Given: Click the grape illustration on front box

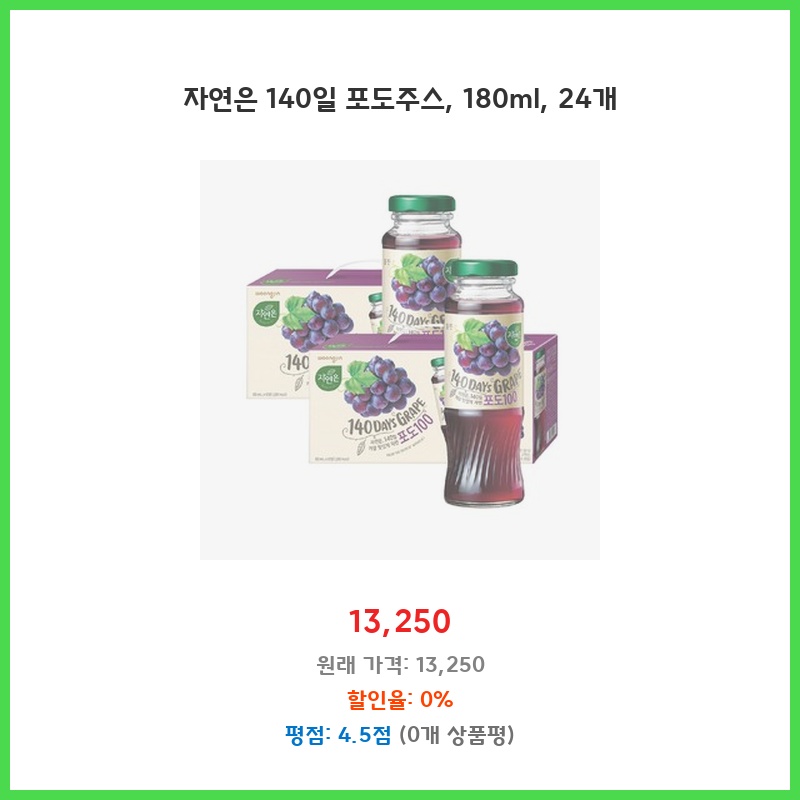Looking at the screenshot, I should click(x=380, y=383).
